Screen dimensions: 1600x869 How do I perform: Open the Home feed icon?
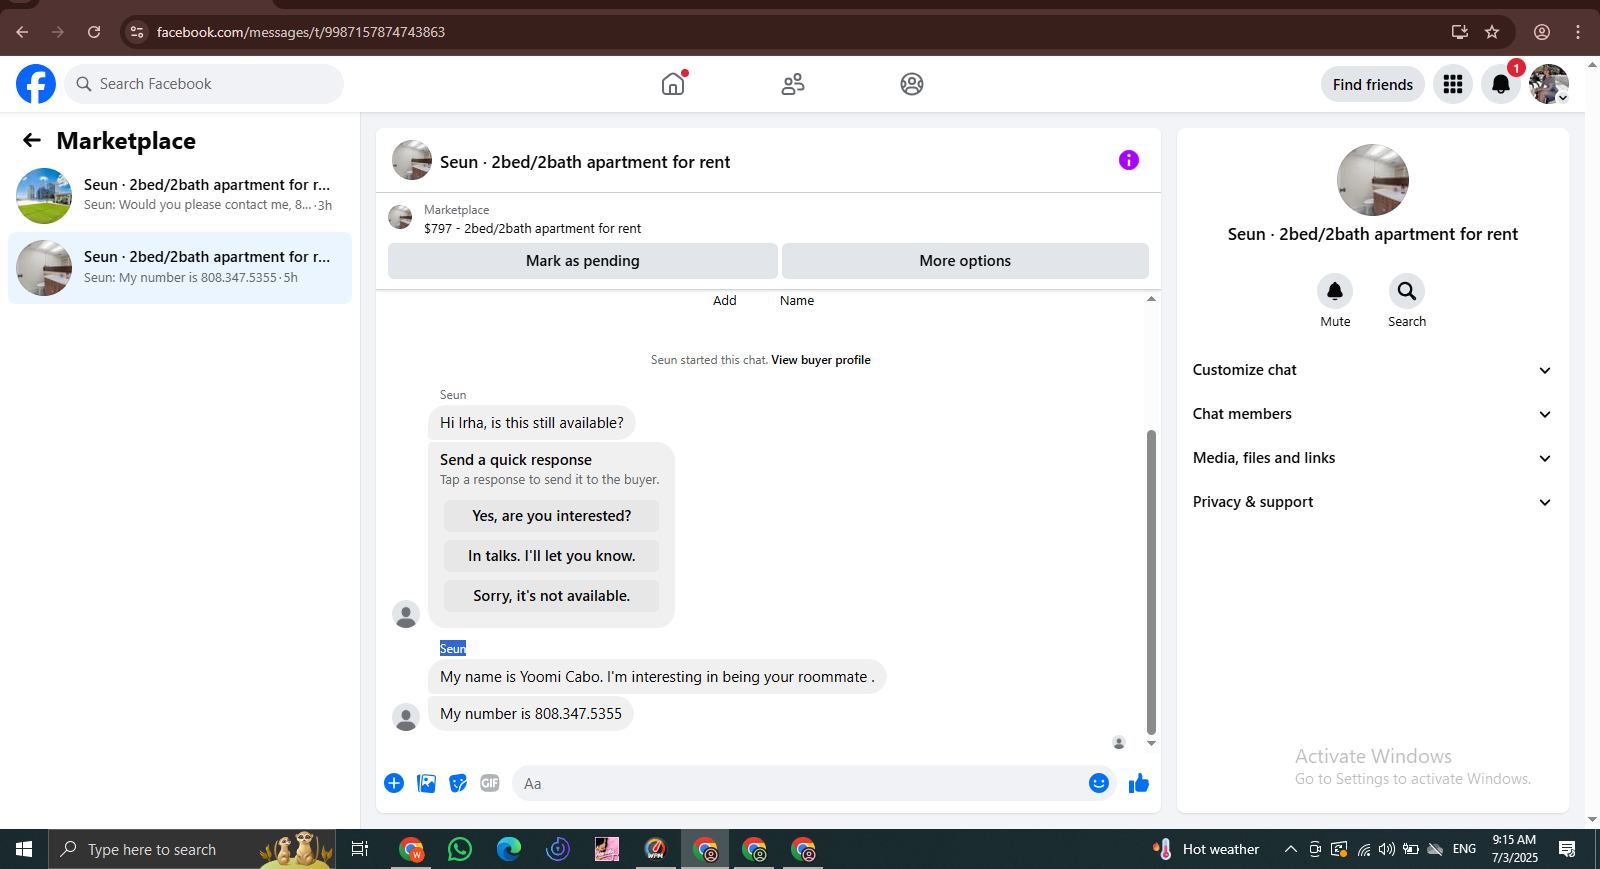click(673, 84)
